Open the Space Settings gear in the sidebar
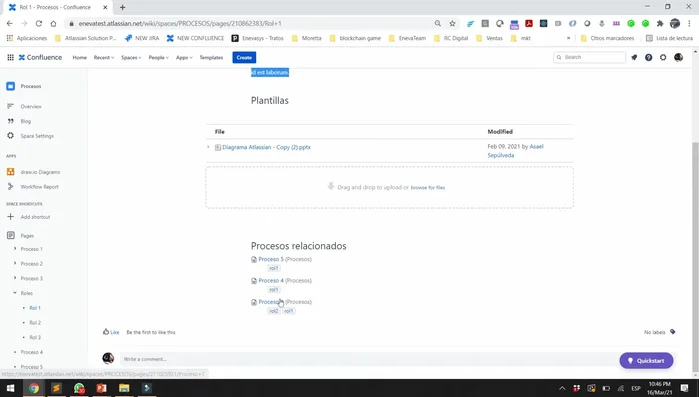Screen dimensions: 699x397 11,135
